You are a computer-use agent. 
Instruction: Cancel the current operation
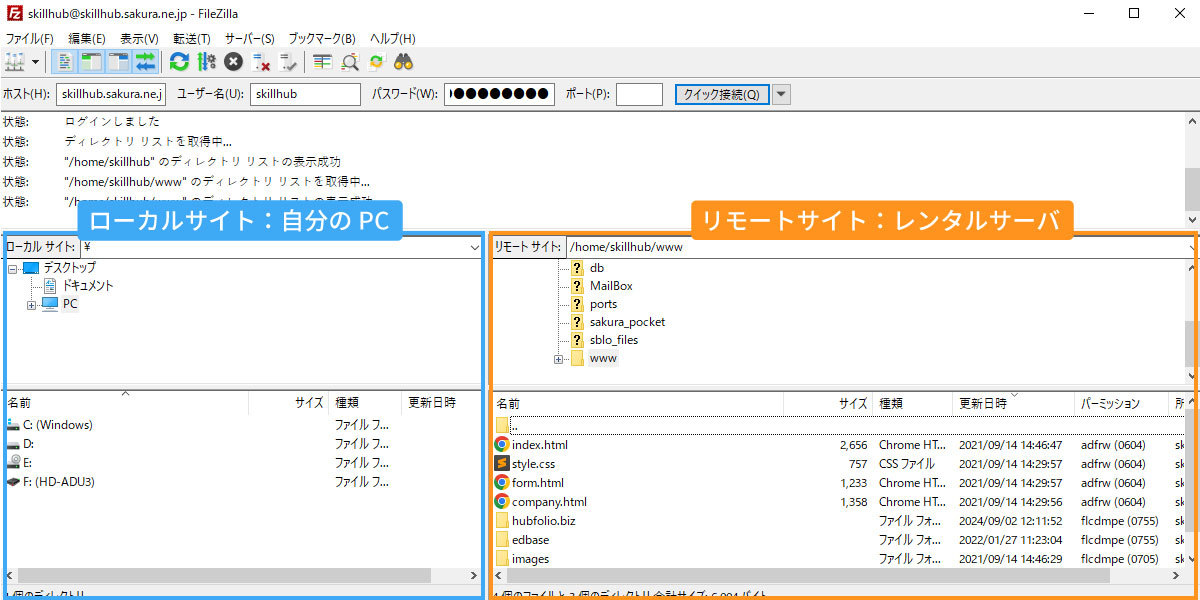(x=233, y=62)
